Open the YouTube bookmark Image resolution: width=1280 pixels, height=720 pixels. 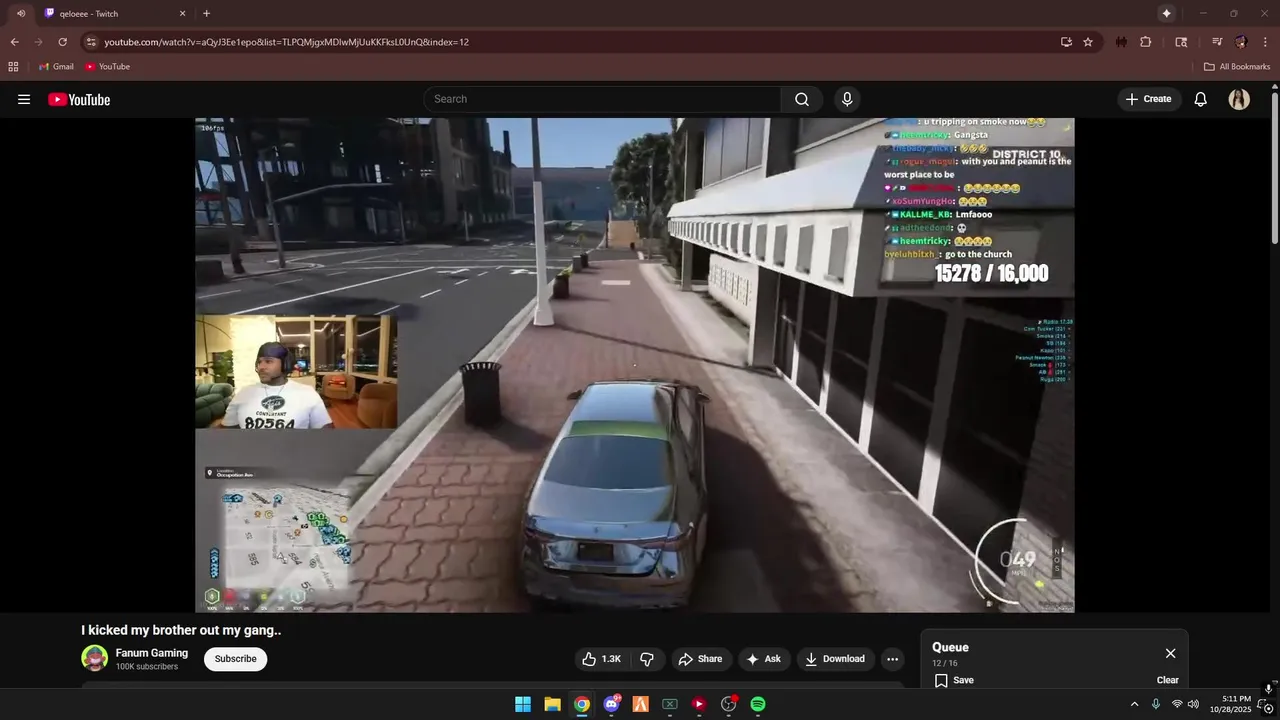point(107,67)
